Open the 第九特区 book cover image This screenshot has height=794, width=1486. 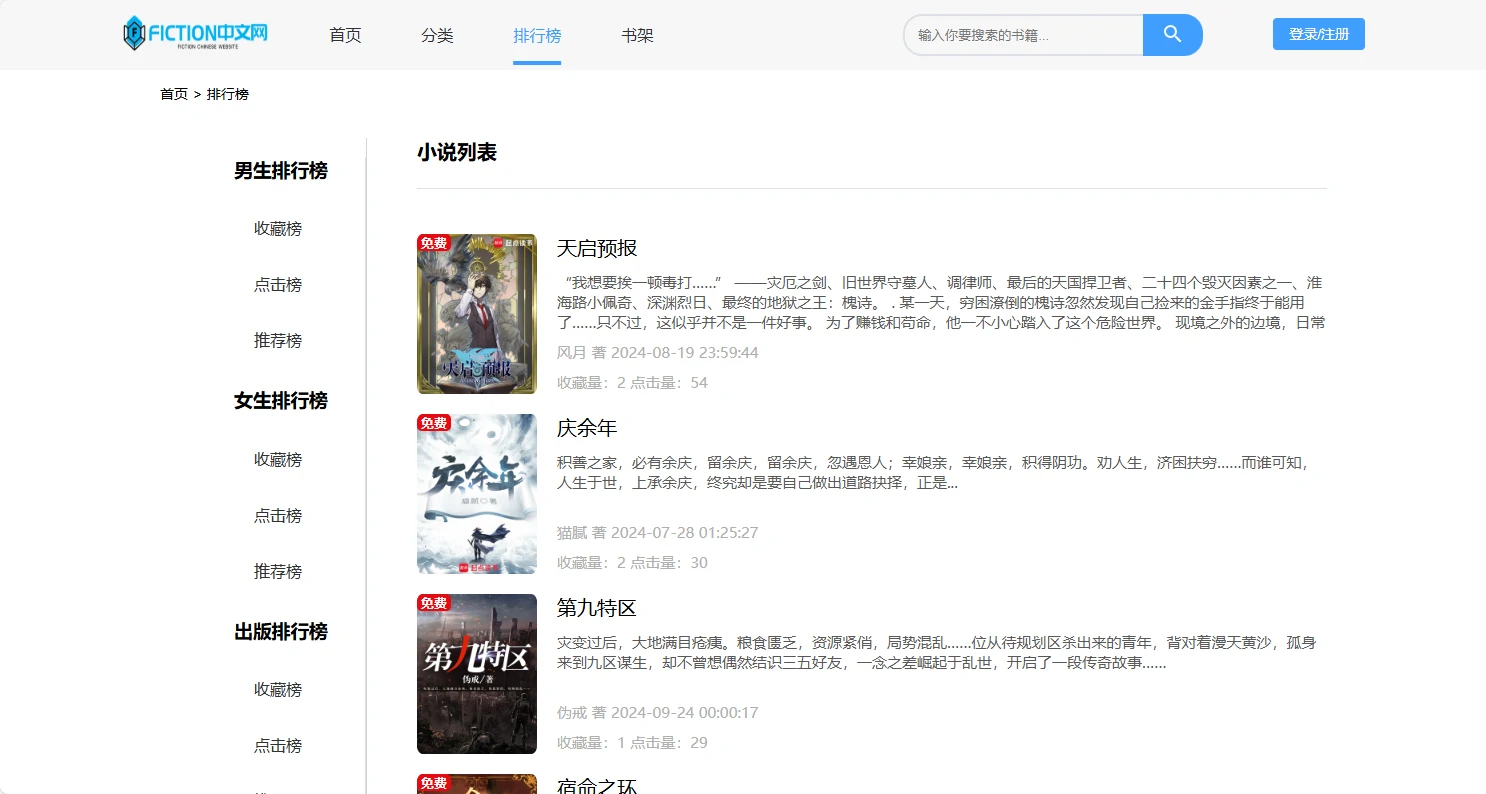click(x=476, y=674)
